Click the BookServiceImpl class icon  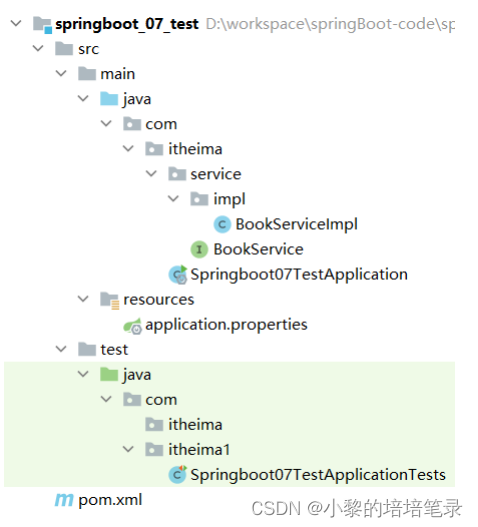pyautogui.click(x=222, y=224)
